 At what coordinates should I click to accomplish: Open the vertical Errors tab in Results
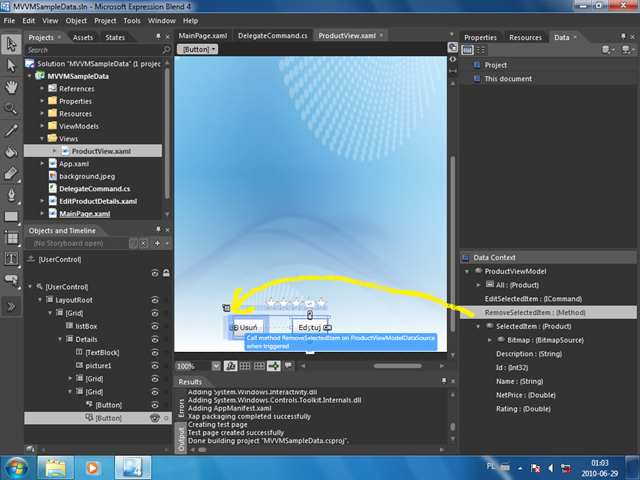[x=182, y=407]
